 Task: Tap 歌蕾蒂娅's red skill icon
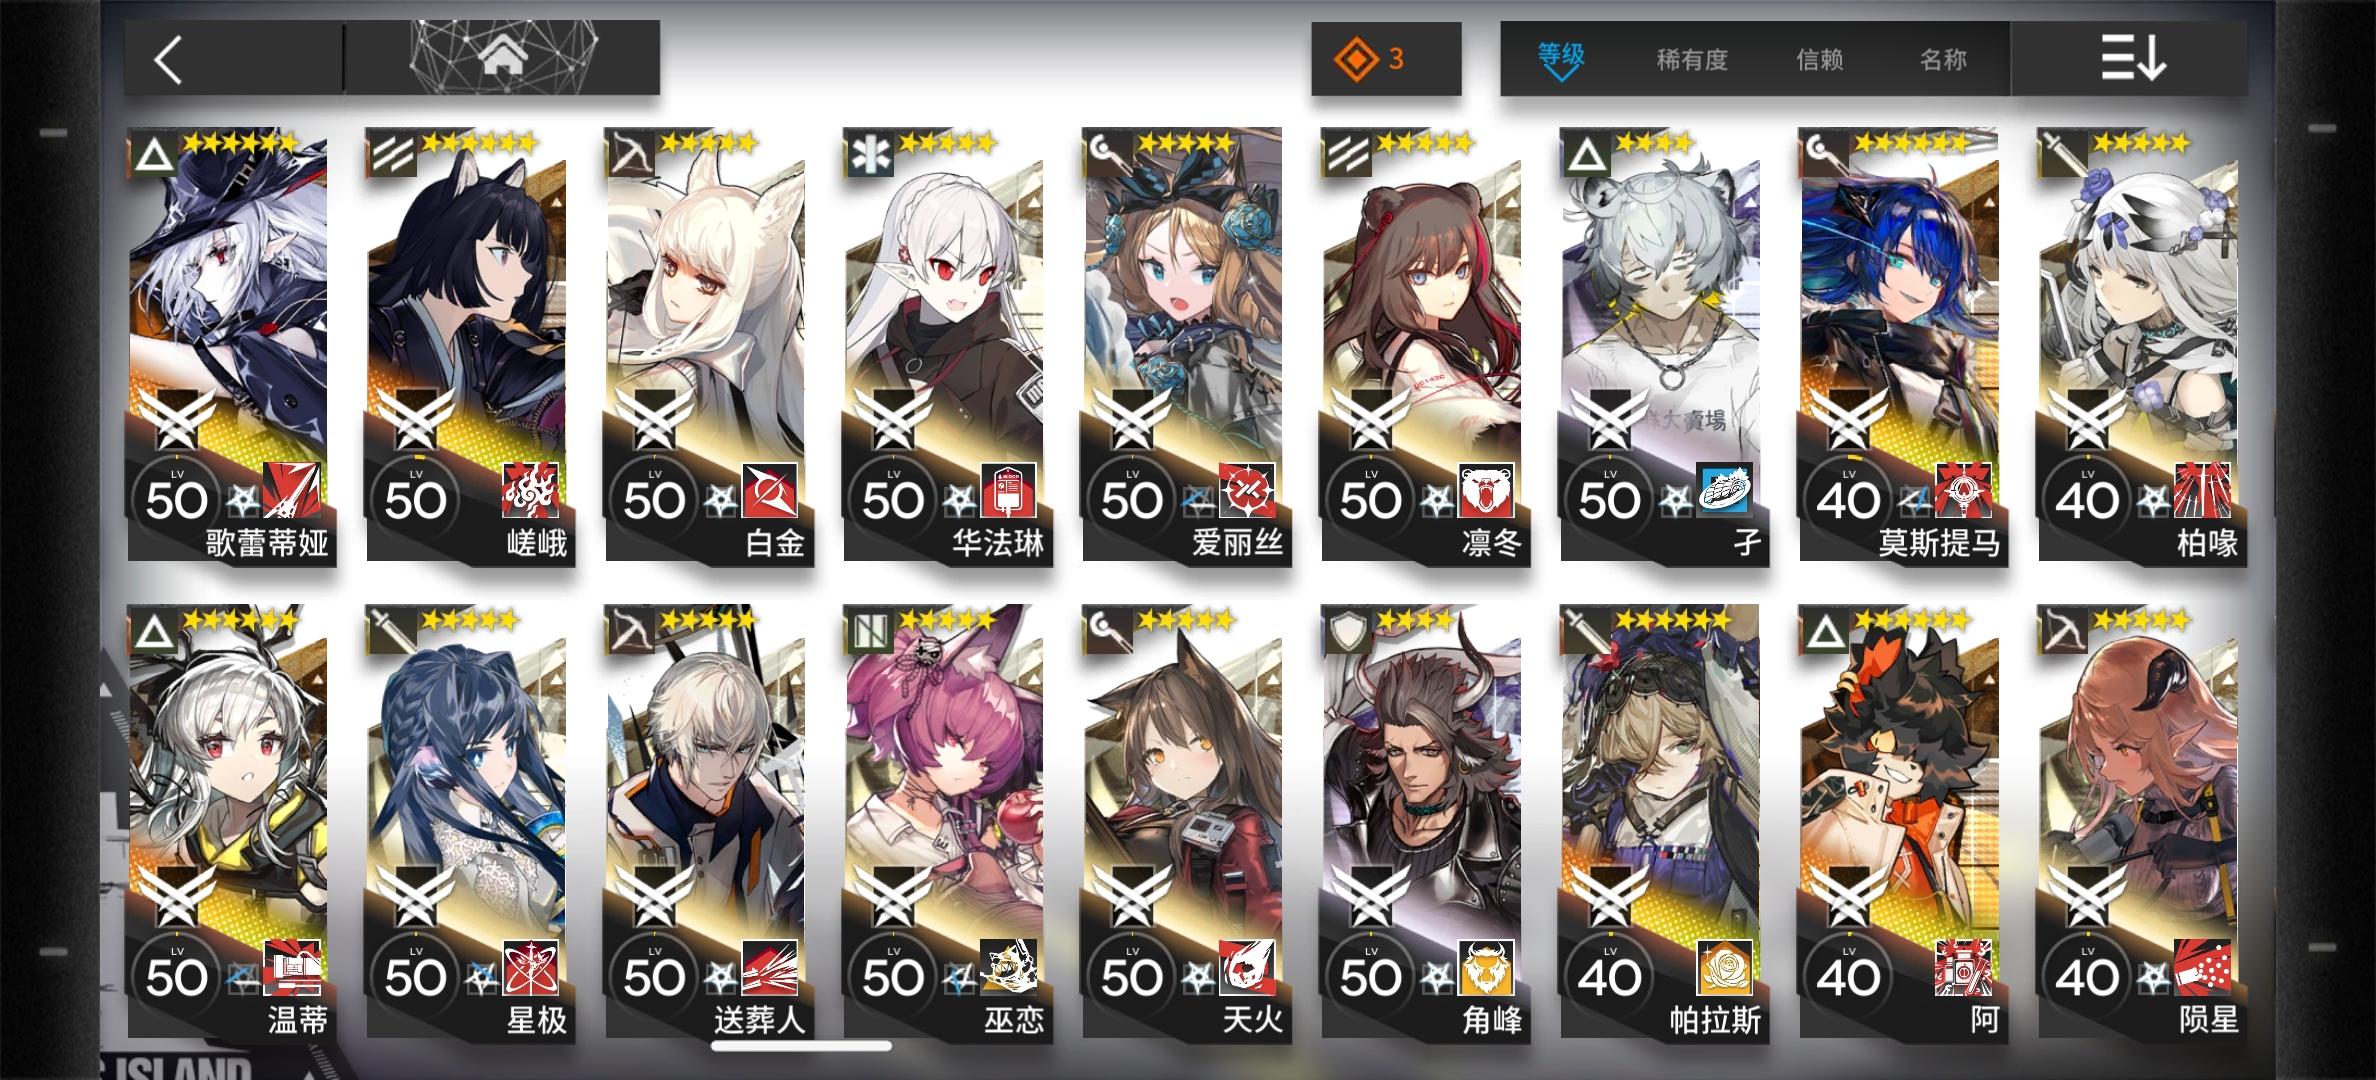292,491
